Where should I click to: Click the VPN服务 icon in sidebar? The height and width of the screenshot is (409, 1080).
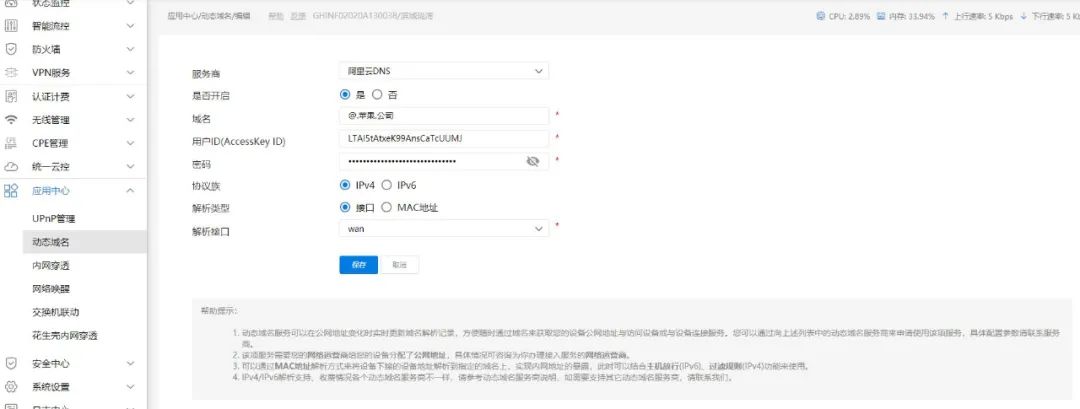click(11, 73)
